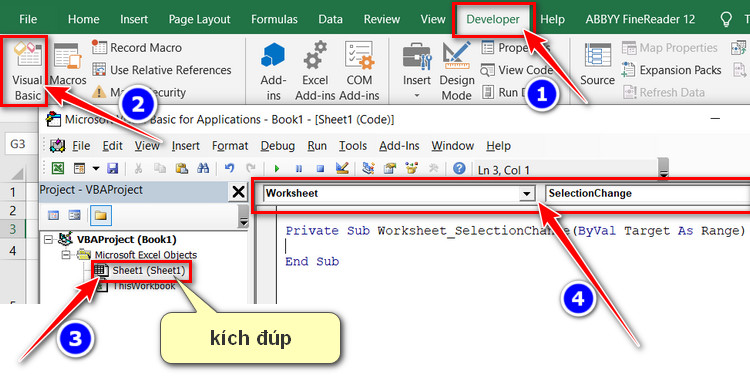
Task: Open the Formulas ribbon tab
Action: [274, 19]
